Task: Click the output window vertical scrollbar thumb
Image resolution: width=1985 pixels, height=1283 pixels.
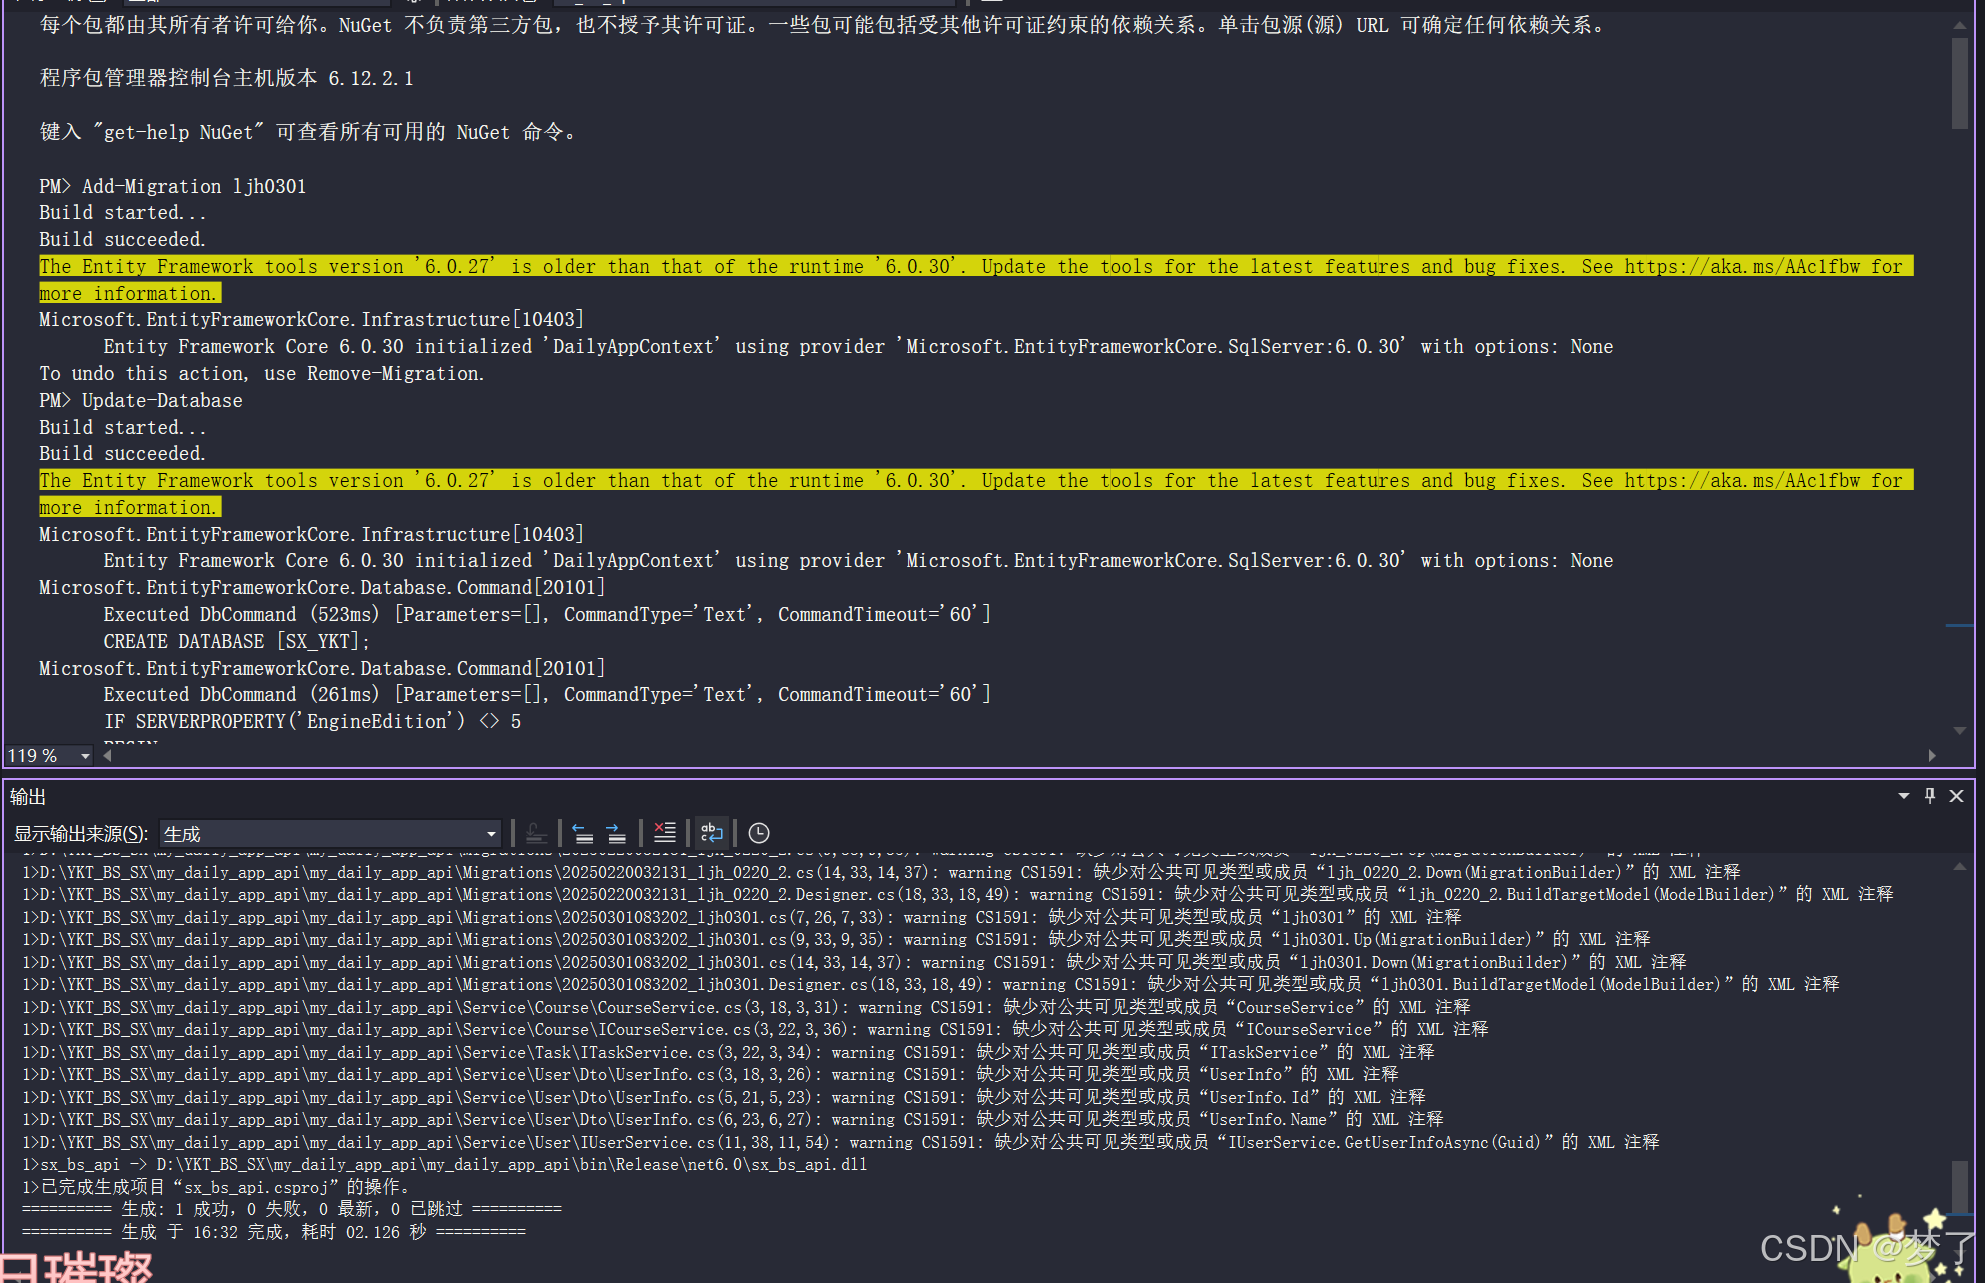Action: 1958,1185
